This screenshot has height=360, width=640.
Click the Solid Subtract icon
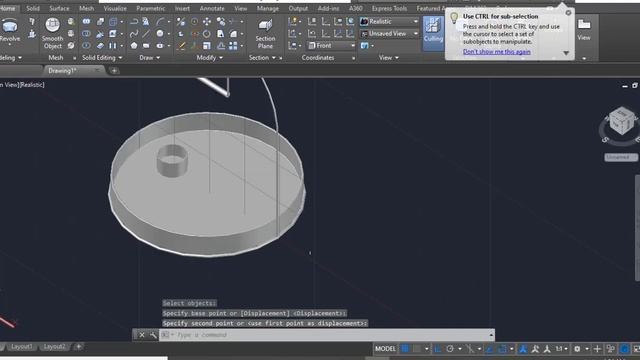(86, 34)
